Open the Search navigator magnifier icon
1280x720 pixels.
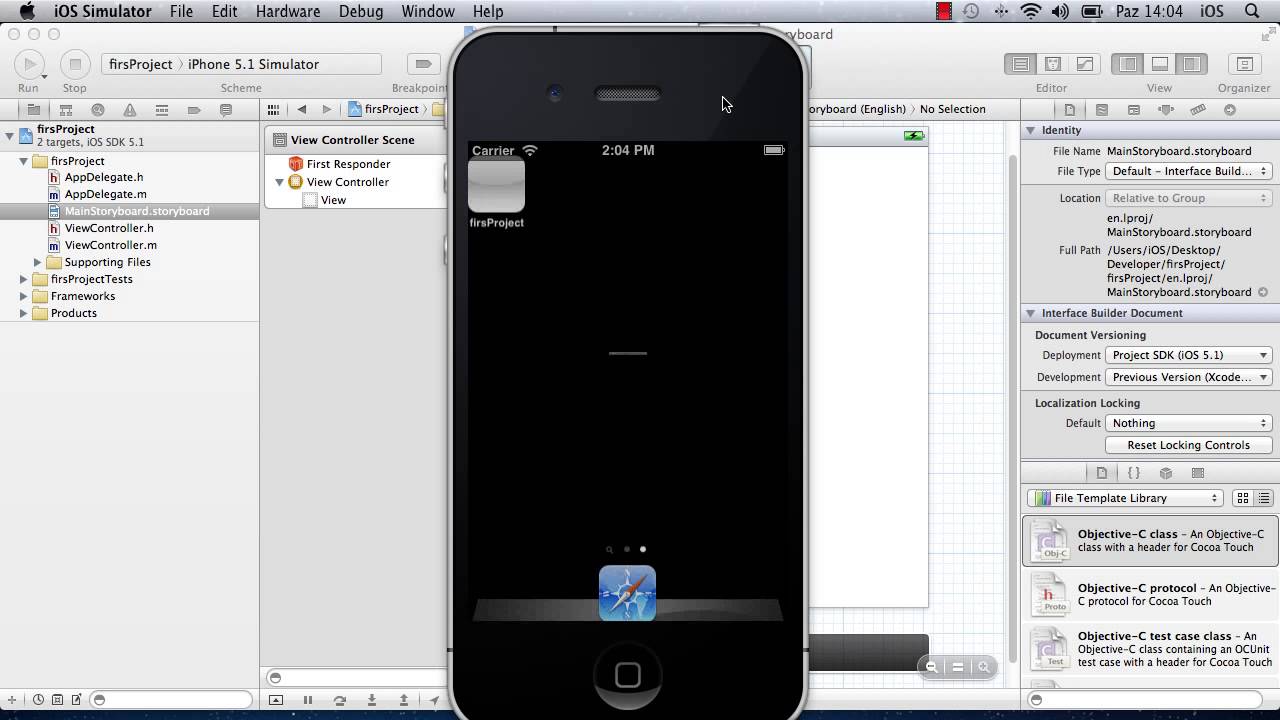tap(98, 110)
